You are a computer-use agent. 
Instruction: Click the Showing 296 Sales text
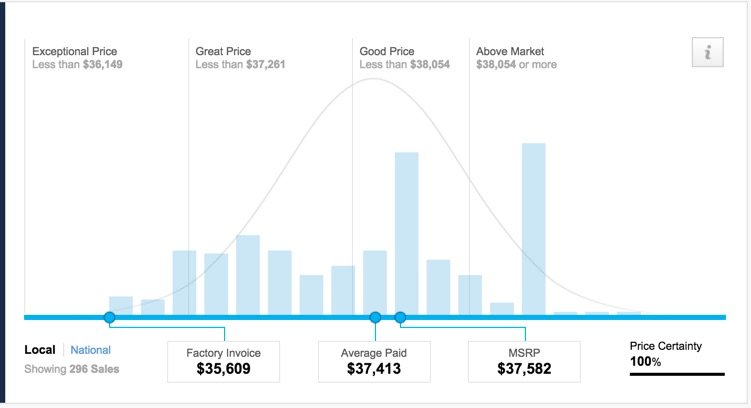pos(71,369)
